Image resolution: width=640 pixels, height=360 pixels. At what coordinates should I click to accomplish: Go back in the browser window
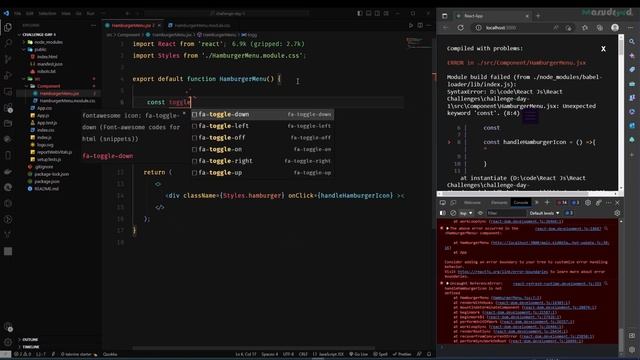(445, 28)
